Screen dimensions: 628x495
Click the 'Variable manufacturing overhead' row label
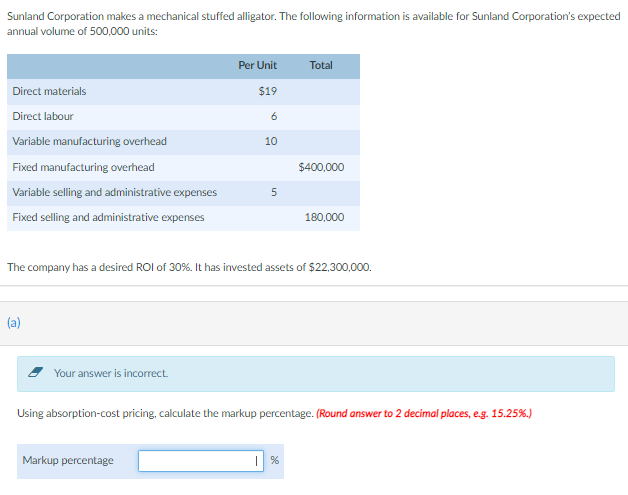pyautogui.click(x=89, y=141)
